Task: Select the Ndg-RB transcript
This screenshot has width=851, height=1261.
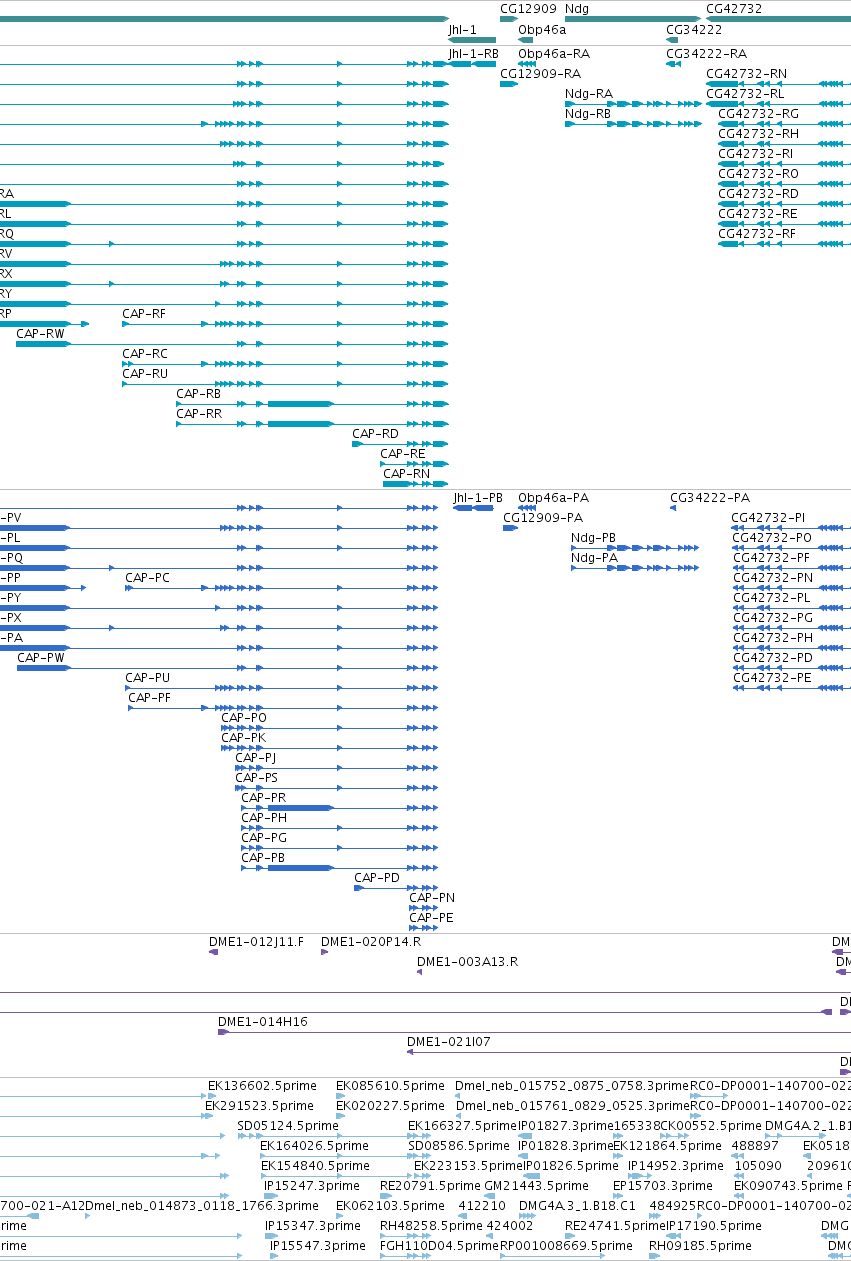Action: (633, 124)
